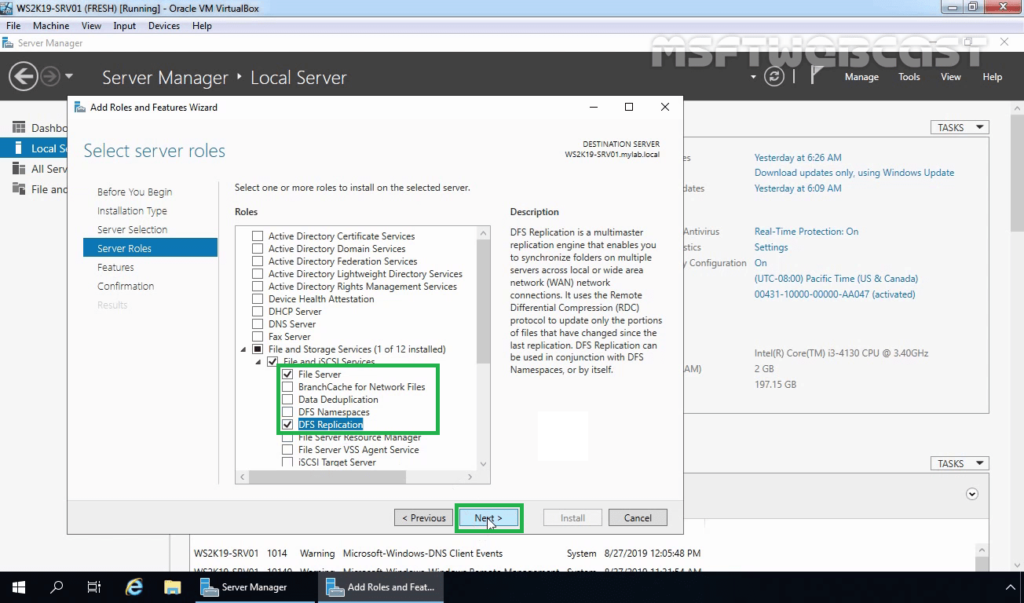Click roles list vertical scrollbar thumb
Viewport: 1024px width, 603px height.
pyautogui.click(x=483, y=301)
